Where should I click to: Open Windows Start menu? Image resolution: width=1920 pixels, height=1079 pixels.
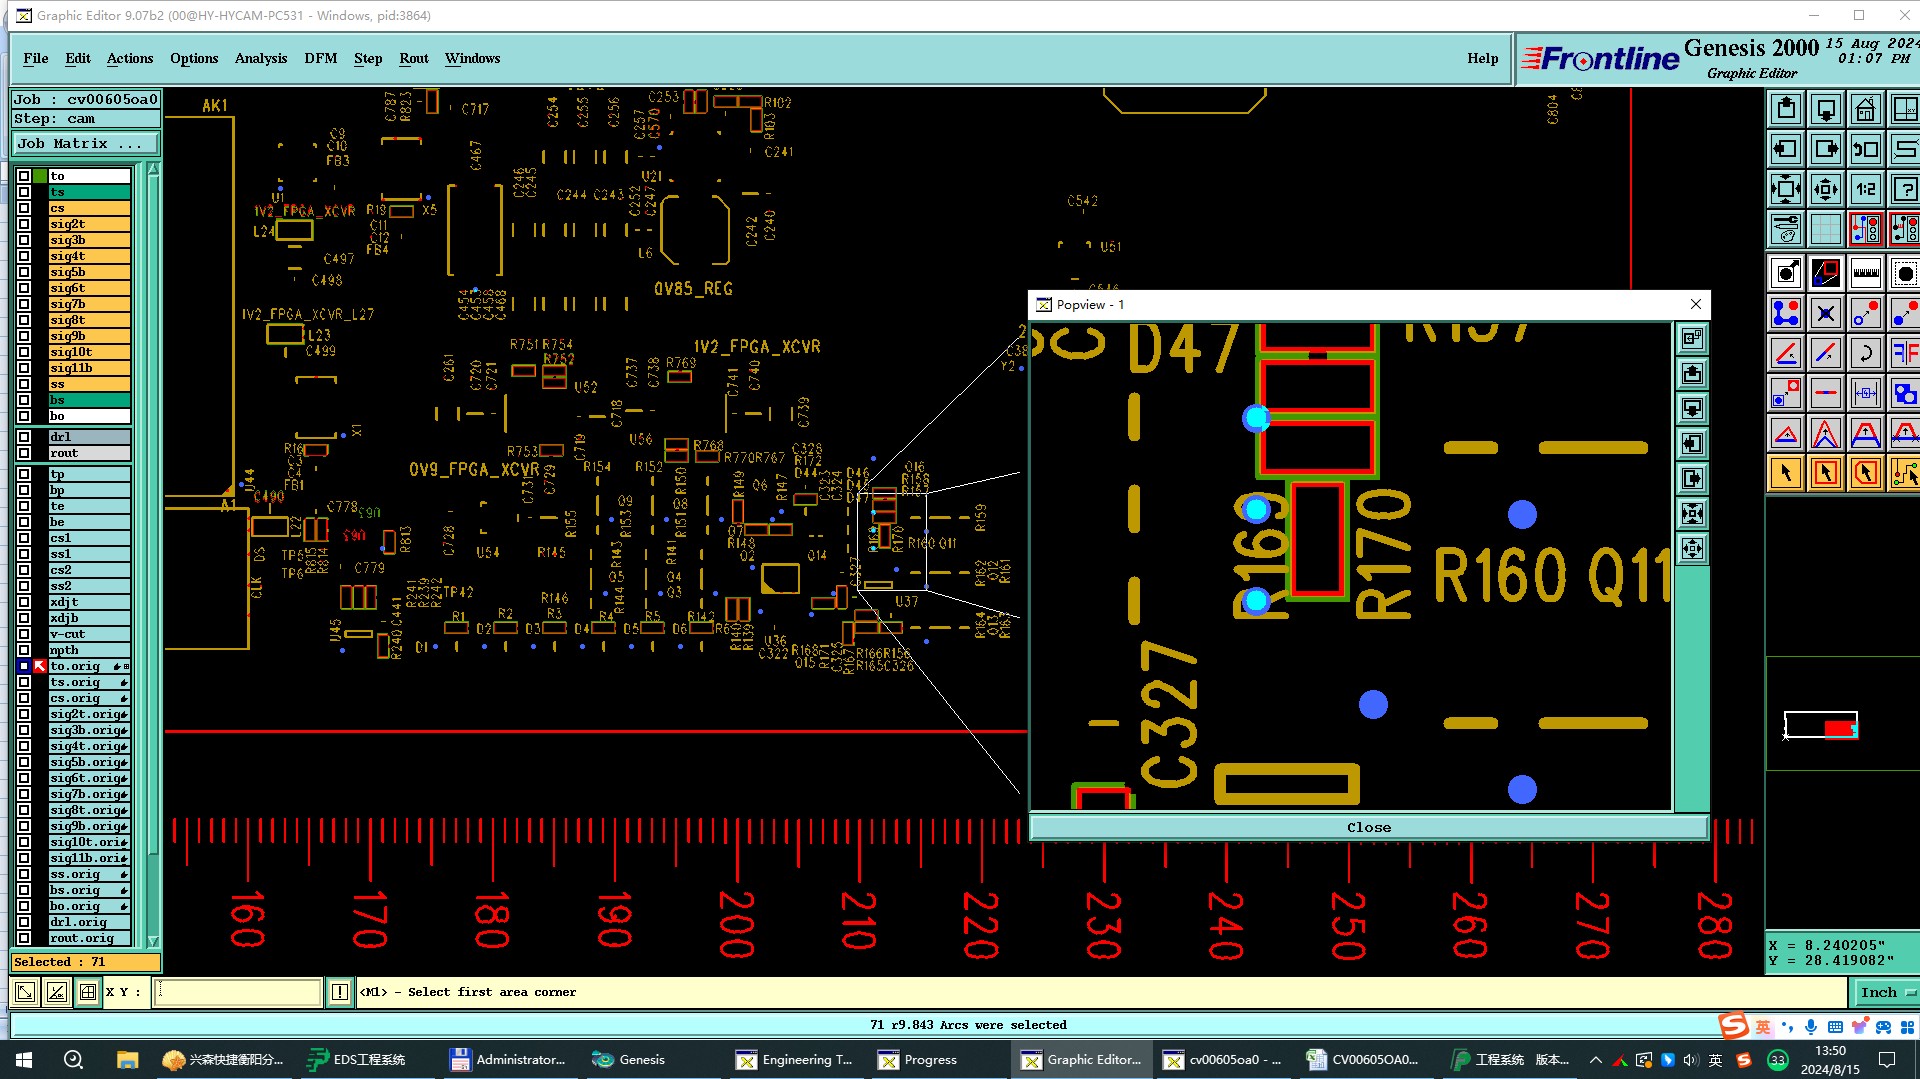[24, 1059]
